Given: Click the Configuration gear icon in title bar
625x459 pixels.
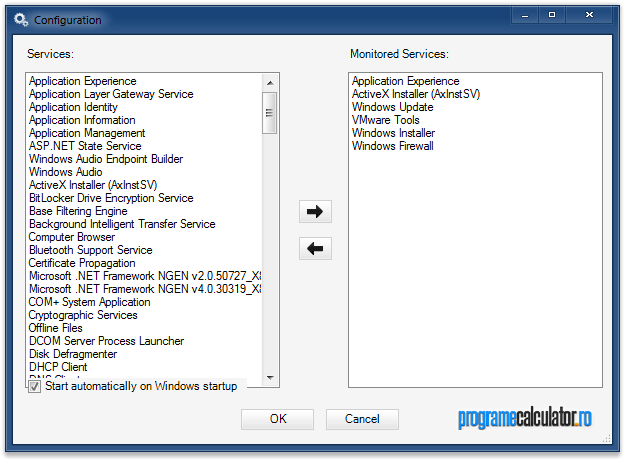Looking at the screenshot, I should 21,20.
